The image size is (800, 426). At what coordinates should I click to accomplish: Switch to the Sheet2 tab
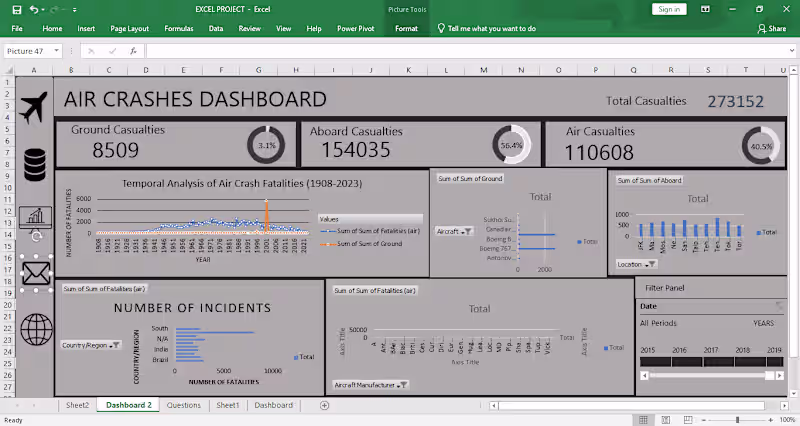[77, 405]
